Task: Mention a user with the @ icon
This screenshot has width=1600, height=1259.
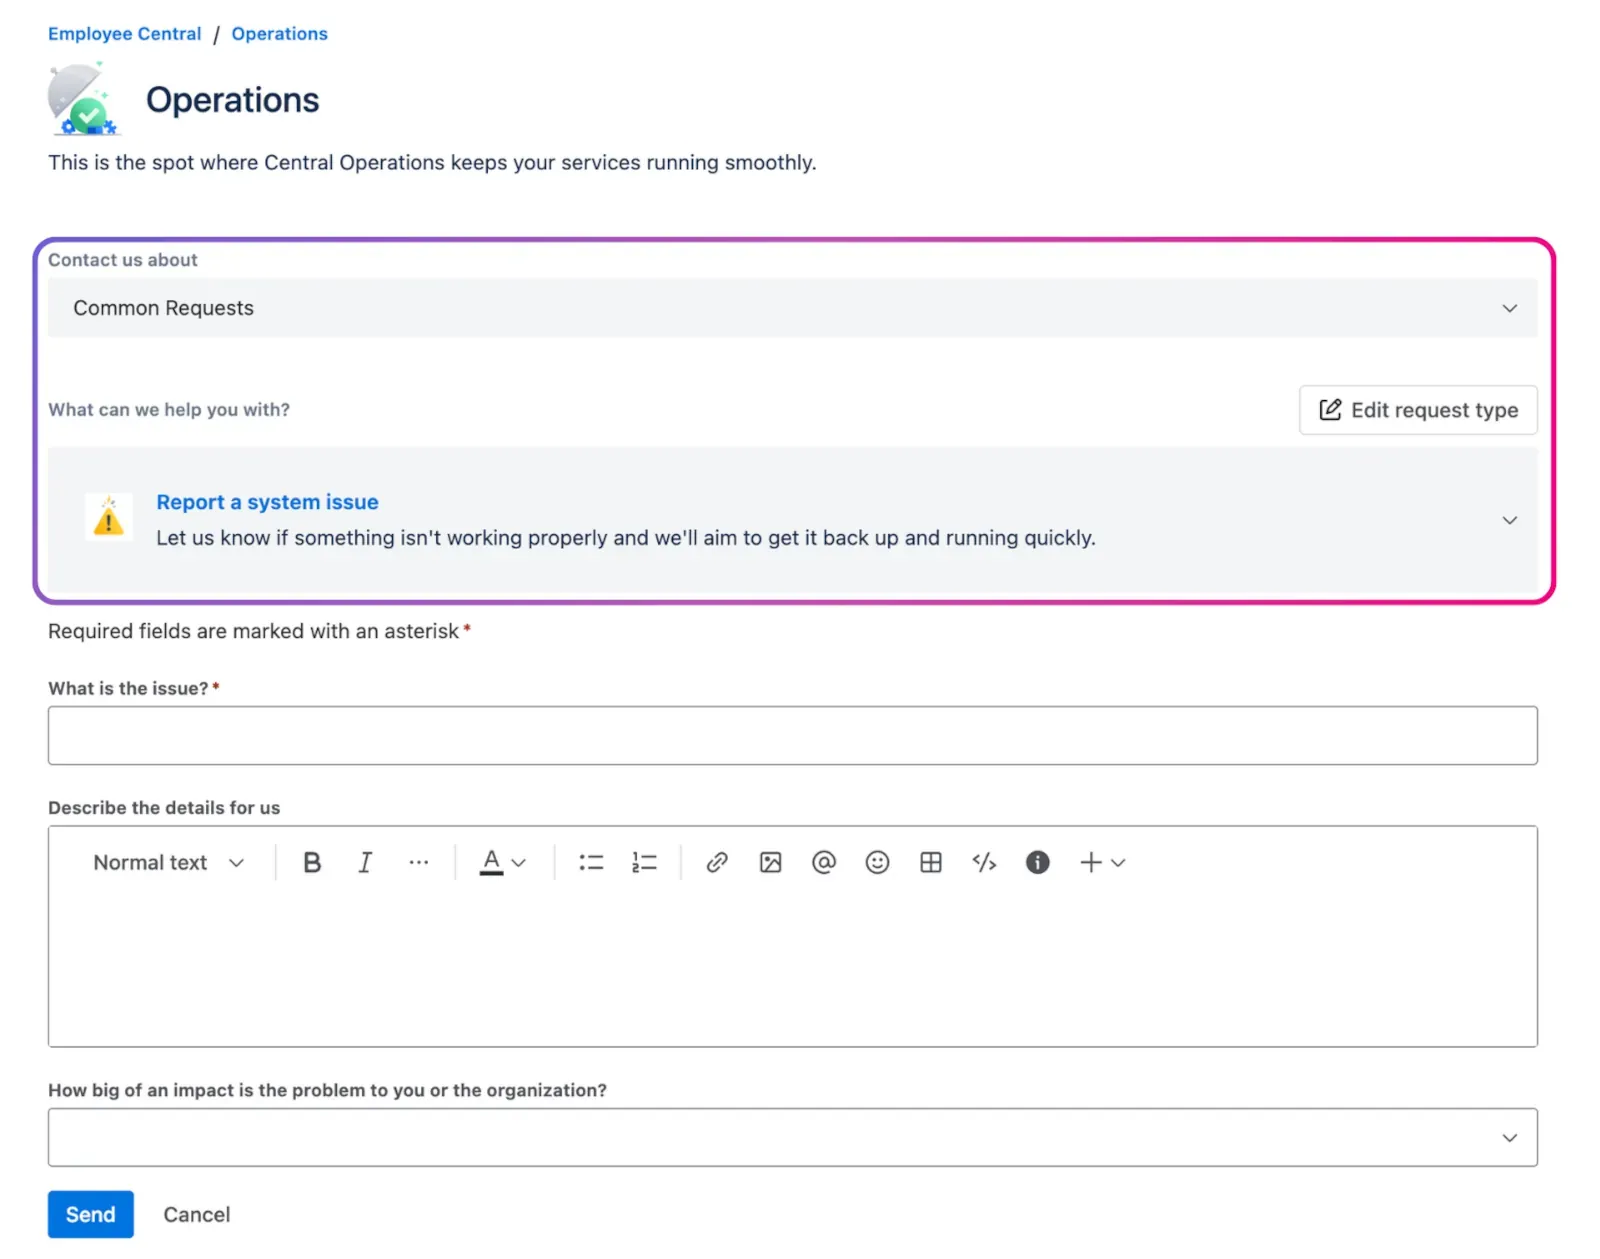Action: [x=824, y=862]
